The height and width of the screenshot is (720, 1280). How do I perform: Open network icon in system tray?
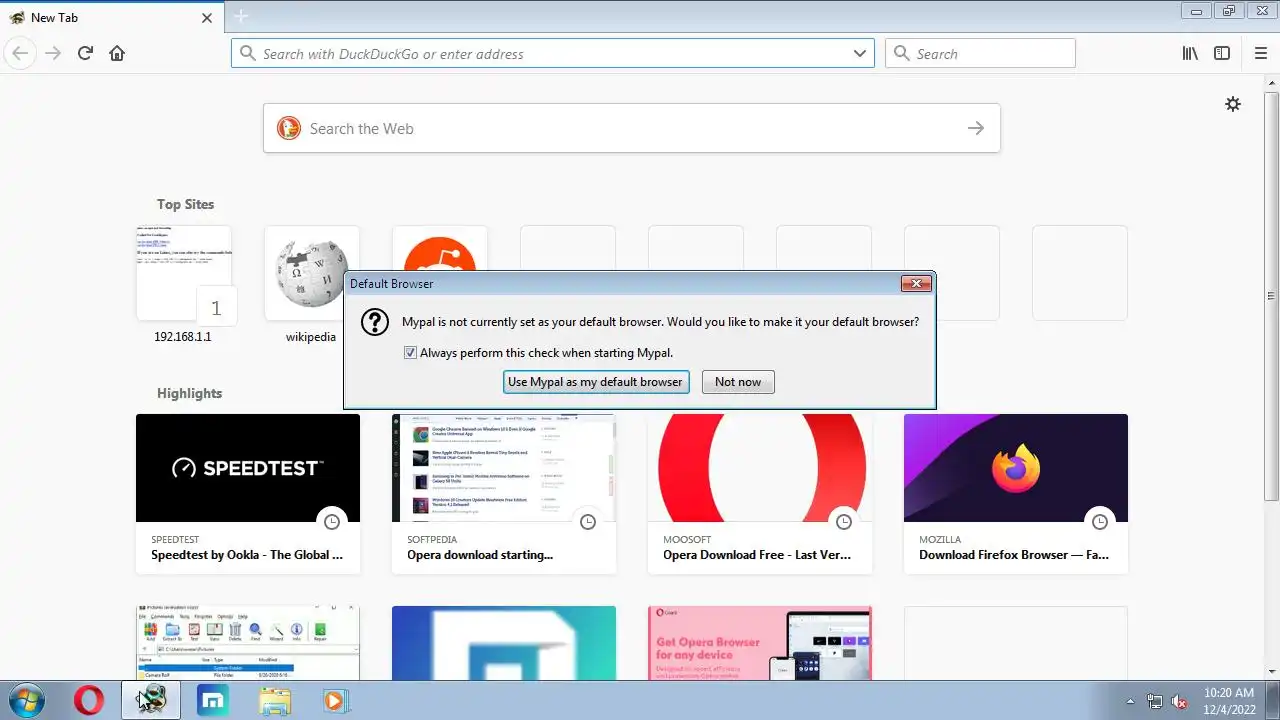tap(1155, 701)
